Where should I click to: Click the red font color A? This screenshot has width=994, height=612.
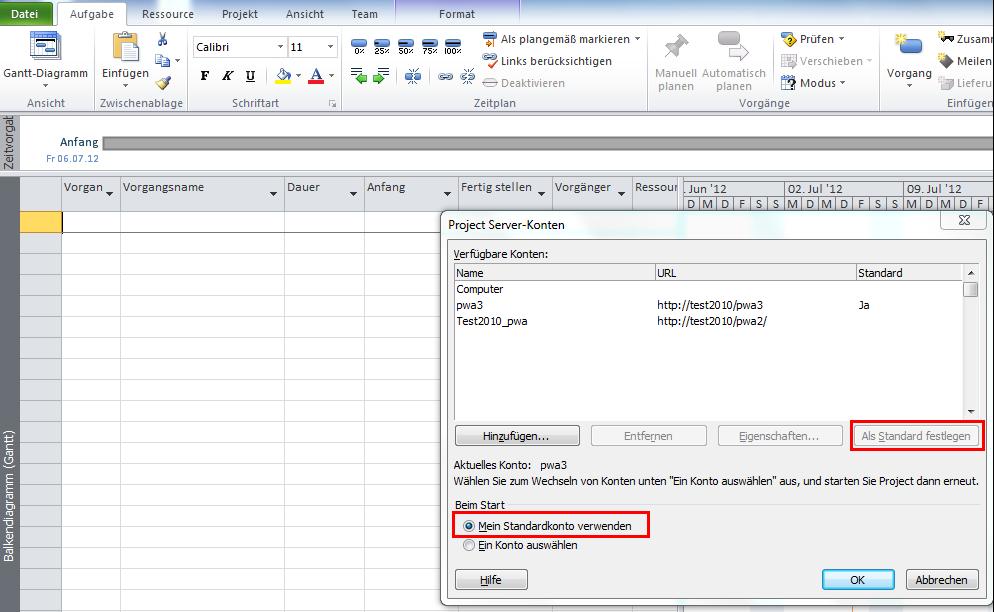click(316, 76)
